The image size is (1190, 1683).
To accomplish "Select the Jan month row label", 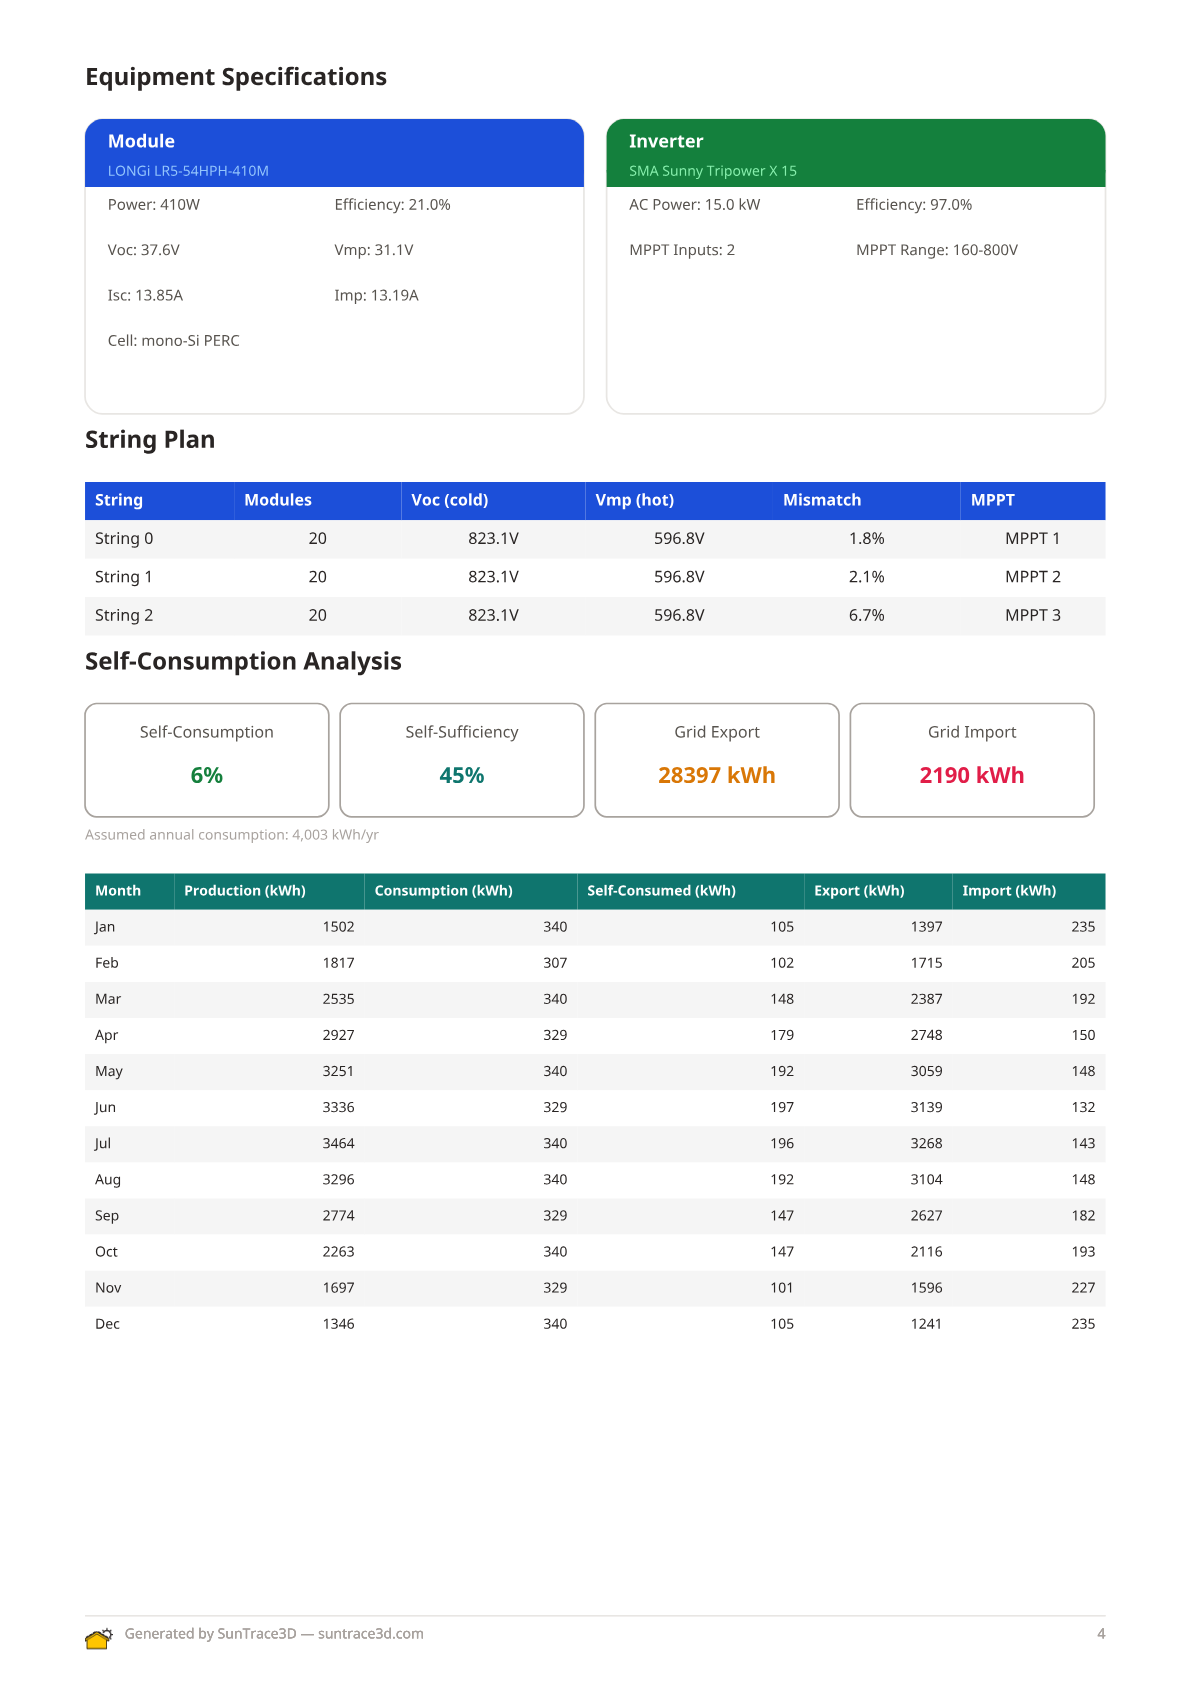I will point(105,927).
